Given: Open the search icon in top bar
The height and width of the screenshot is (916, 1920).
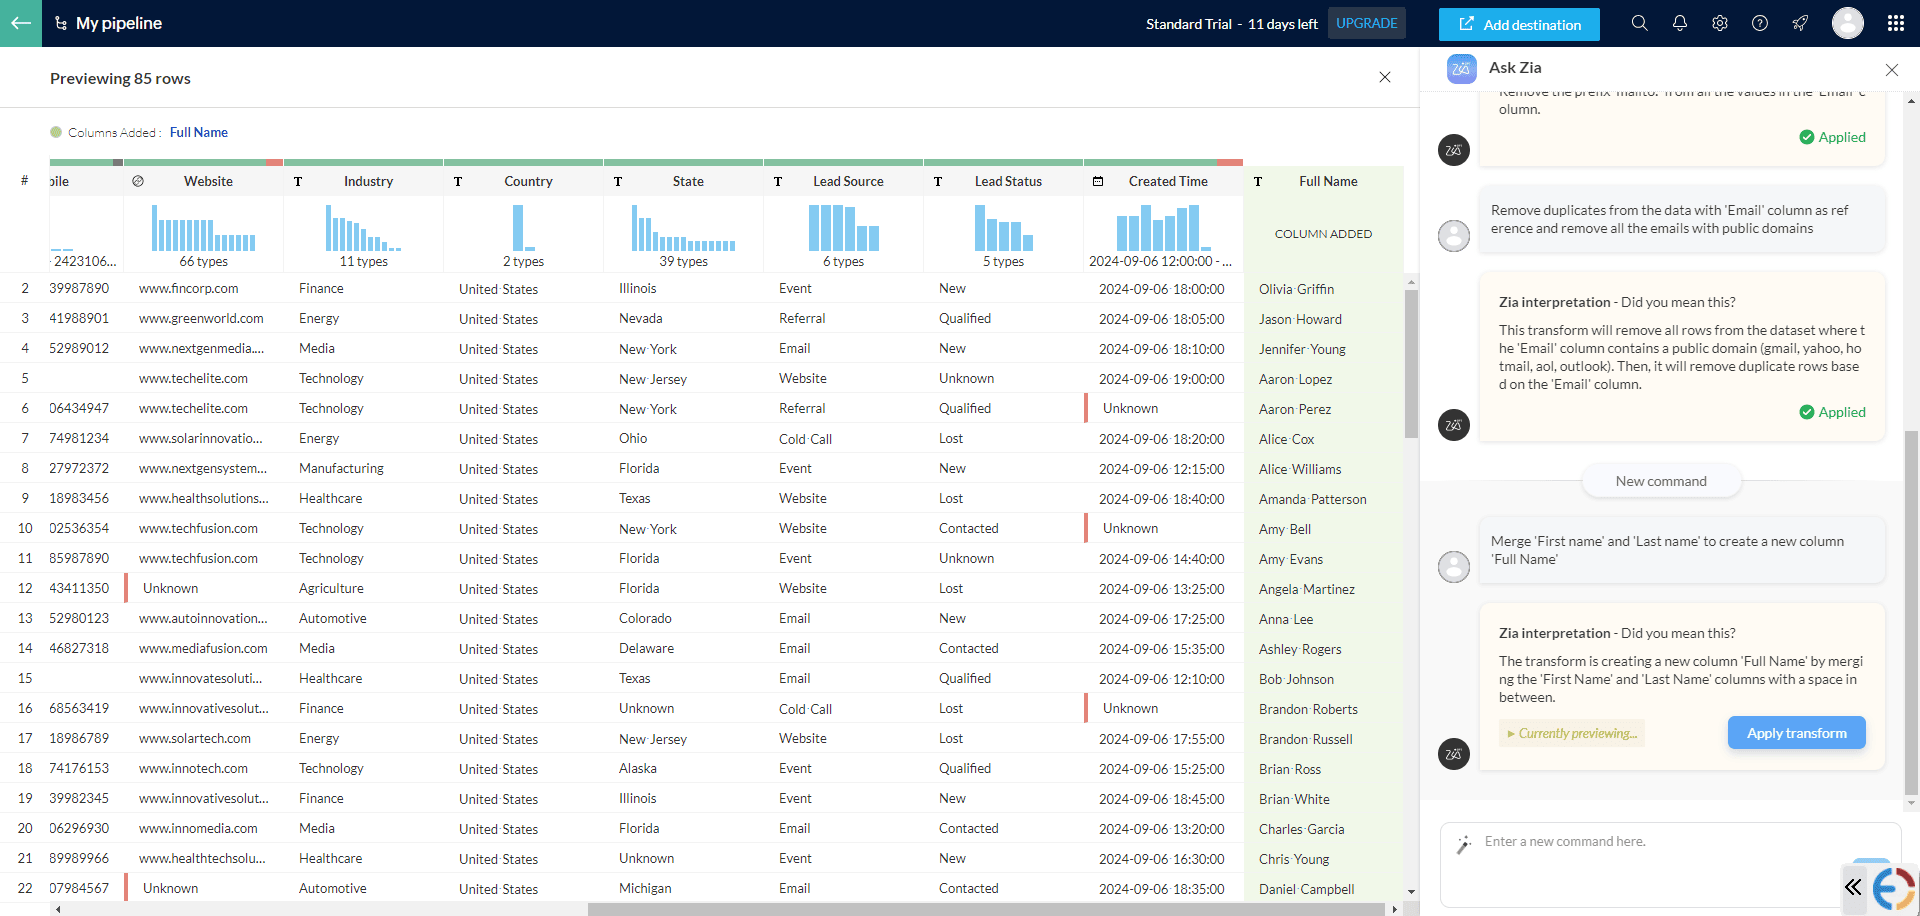Looking at the screenshot, I should point(1639,23).
